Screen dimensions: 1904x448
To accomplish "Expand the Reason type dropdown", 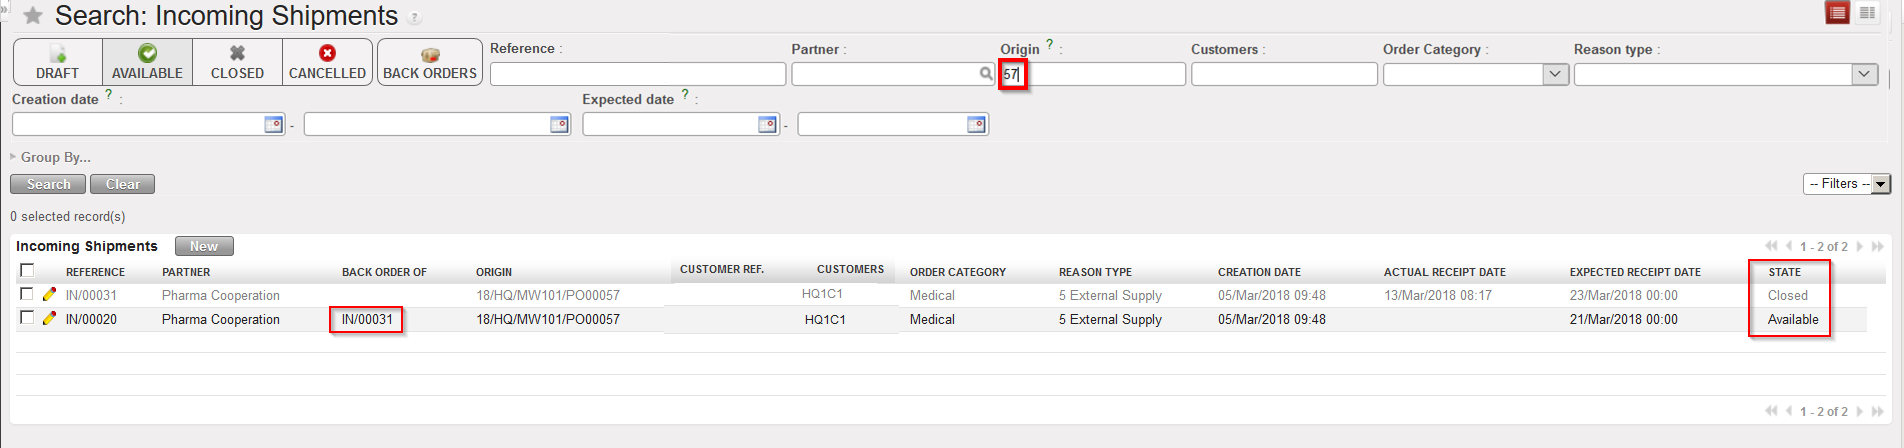I will click(1863, 74).
